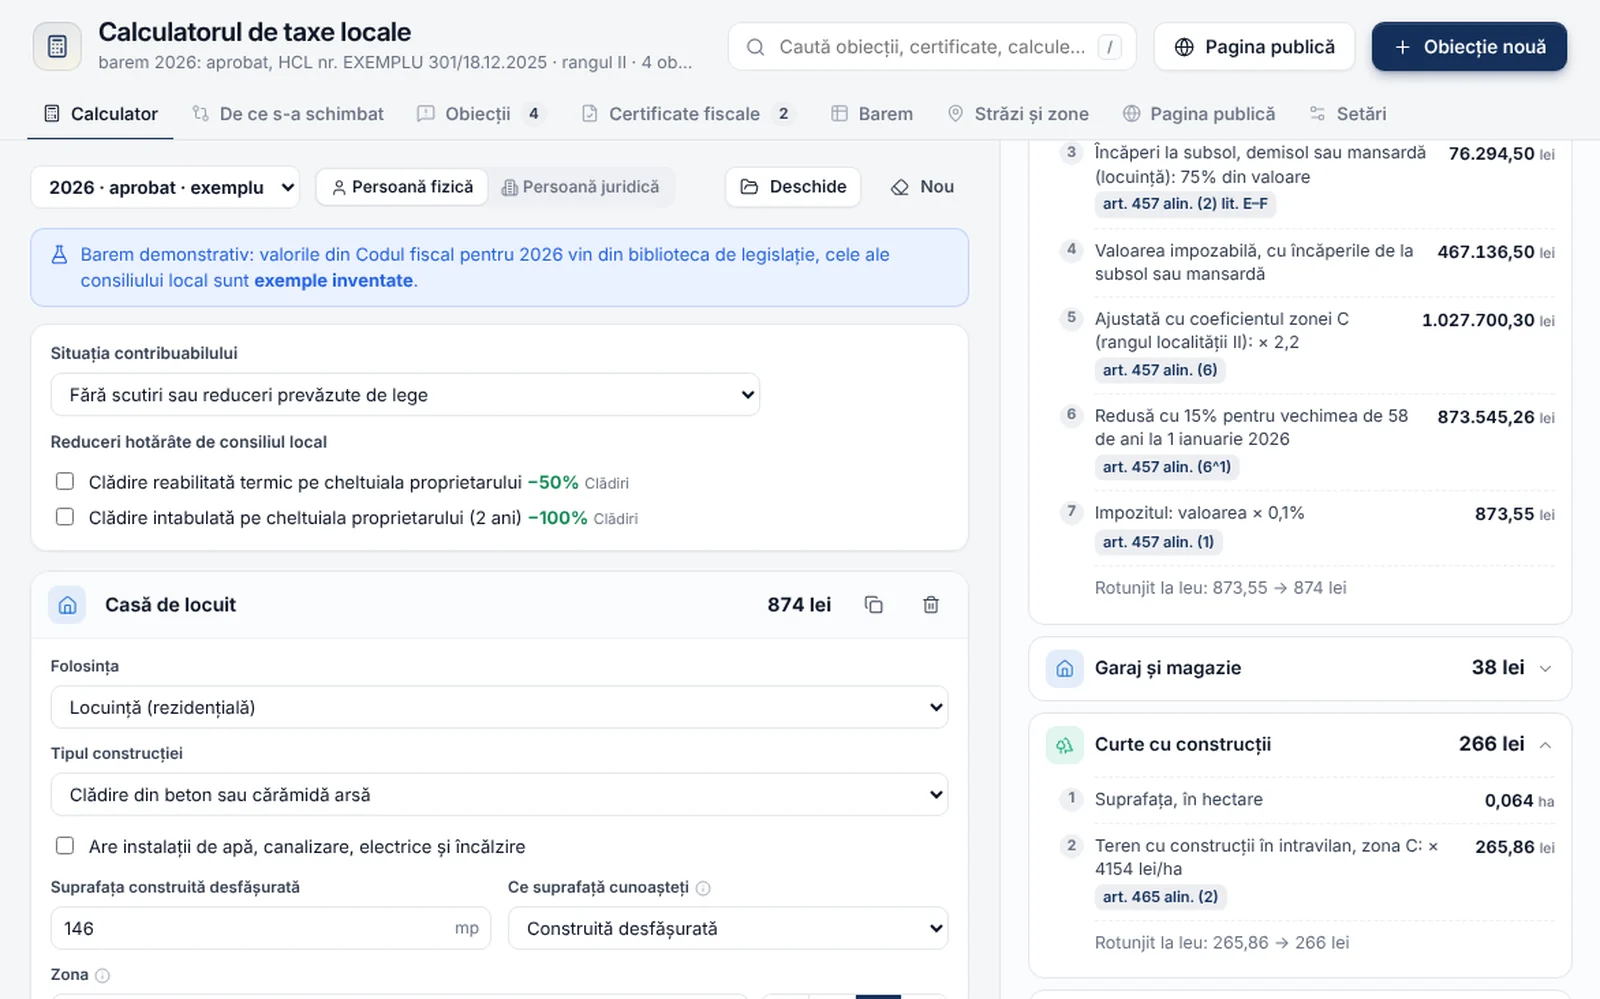This screenshot has width=1600, height=999.
Task: Click the house icon of Casă de locuit
Action: tap(68, 605)
